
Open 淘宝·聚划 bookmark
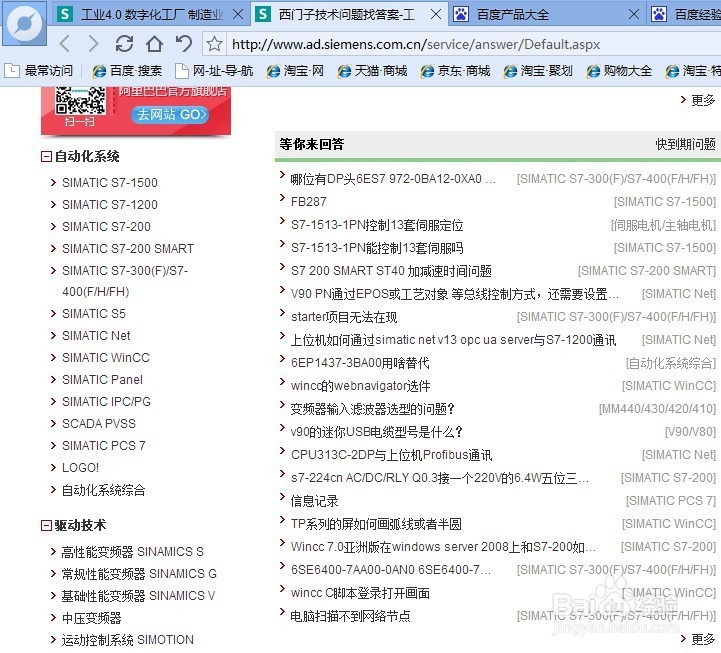538,71
